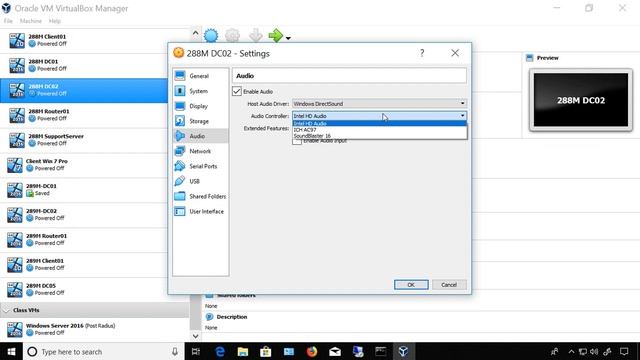This screenshot has width=640, height=360.
Task: Toggle the Enable Audio Input checkbox
Action: pos(297,141)
